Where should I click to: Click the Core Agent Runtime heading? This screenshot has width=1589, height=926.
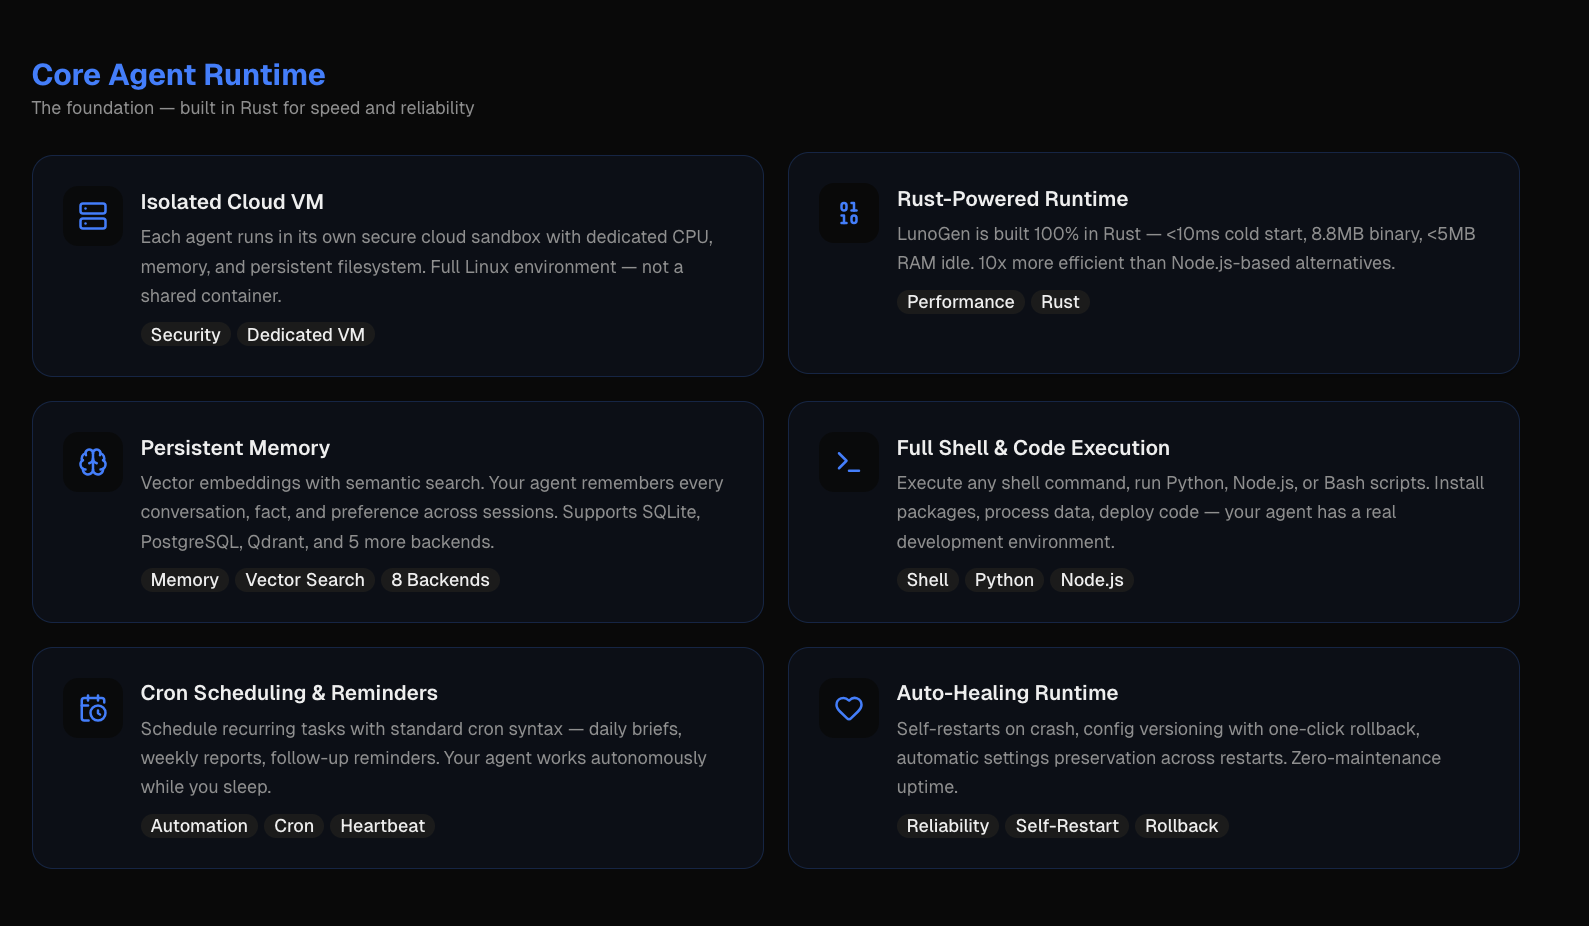179,75
